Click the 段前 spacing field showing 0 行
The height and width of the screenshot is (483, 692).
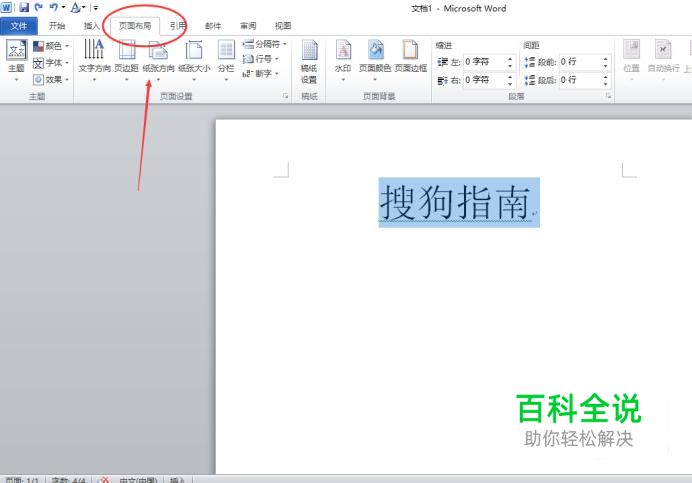tap(579, 62)
